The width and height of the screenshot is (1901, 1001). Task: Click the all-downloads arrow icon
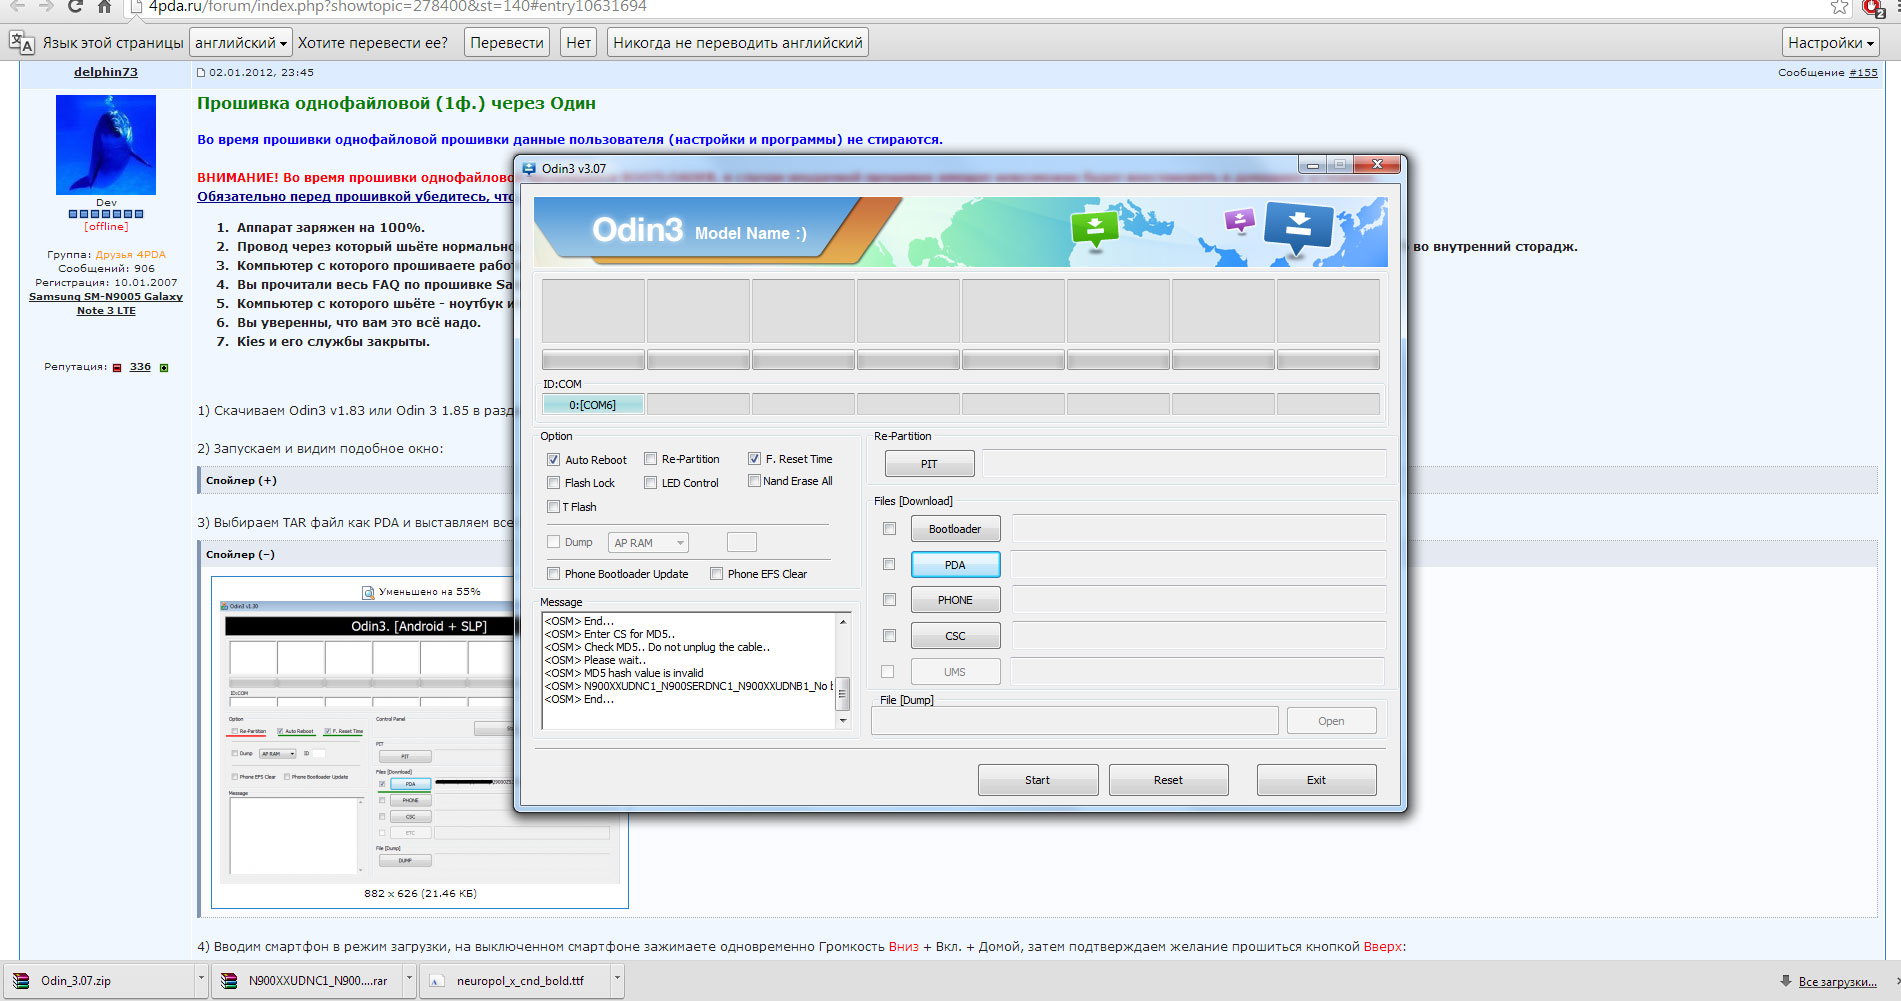coord(1785,981)
